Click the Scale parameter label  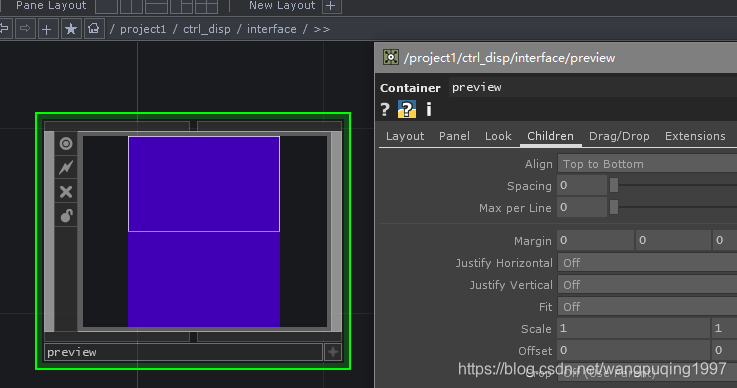(x=536, y=329)
